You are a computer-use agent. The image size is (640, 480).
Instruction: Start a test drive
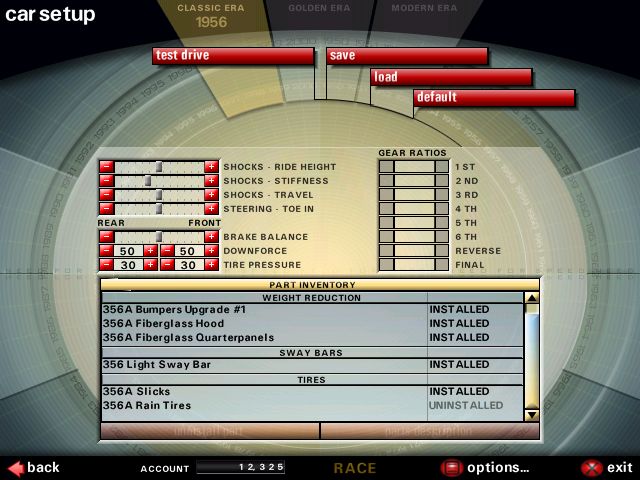pyautogui.click(x=233, y=56)
